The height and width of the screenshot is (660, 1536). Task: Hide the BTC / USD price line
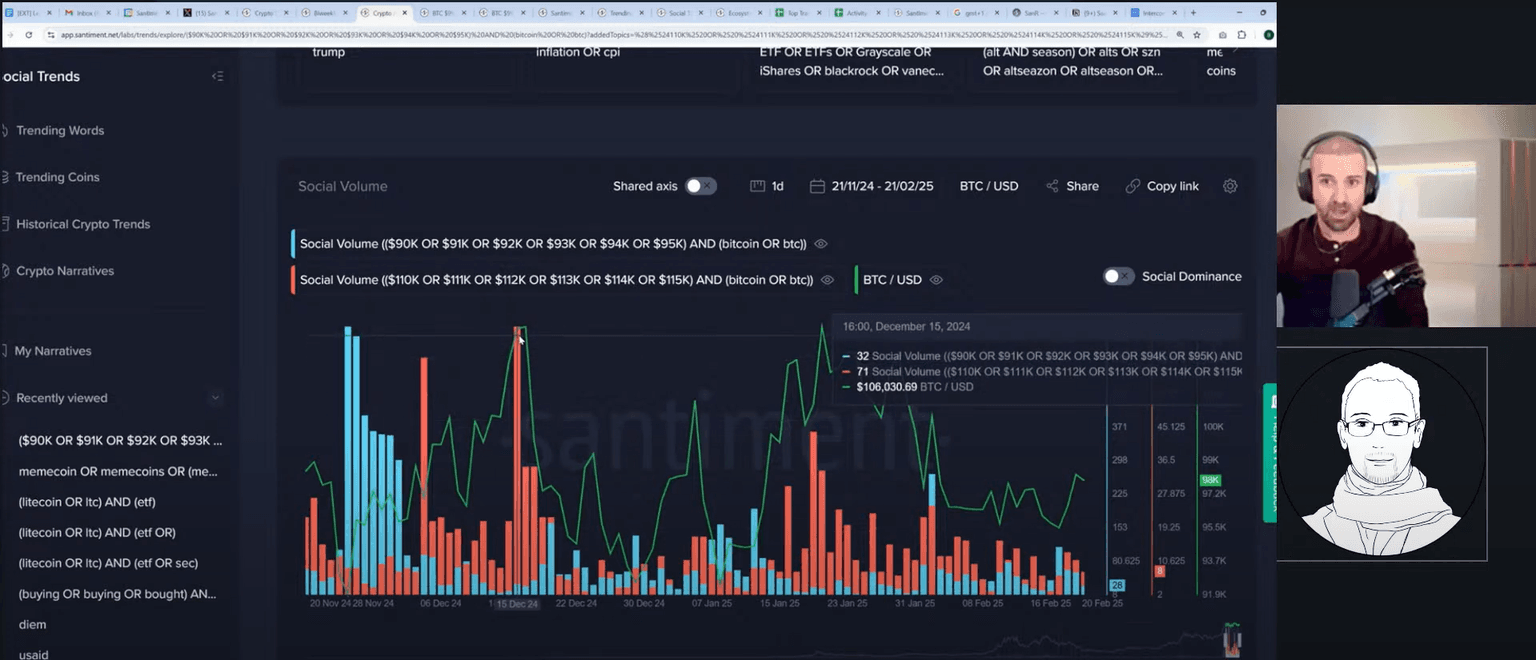point(936,280)
